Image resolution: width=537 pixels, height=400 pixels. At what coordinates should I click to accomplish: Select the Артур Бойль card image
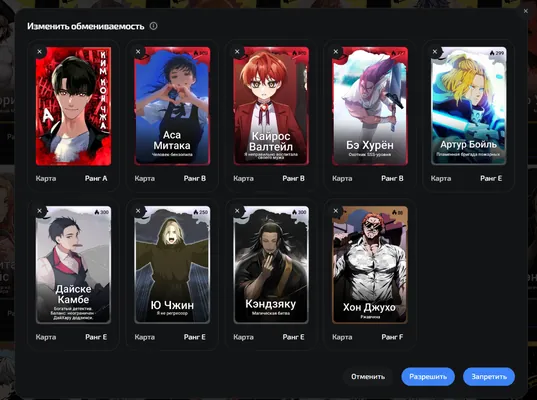[x=469, y=106]
